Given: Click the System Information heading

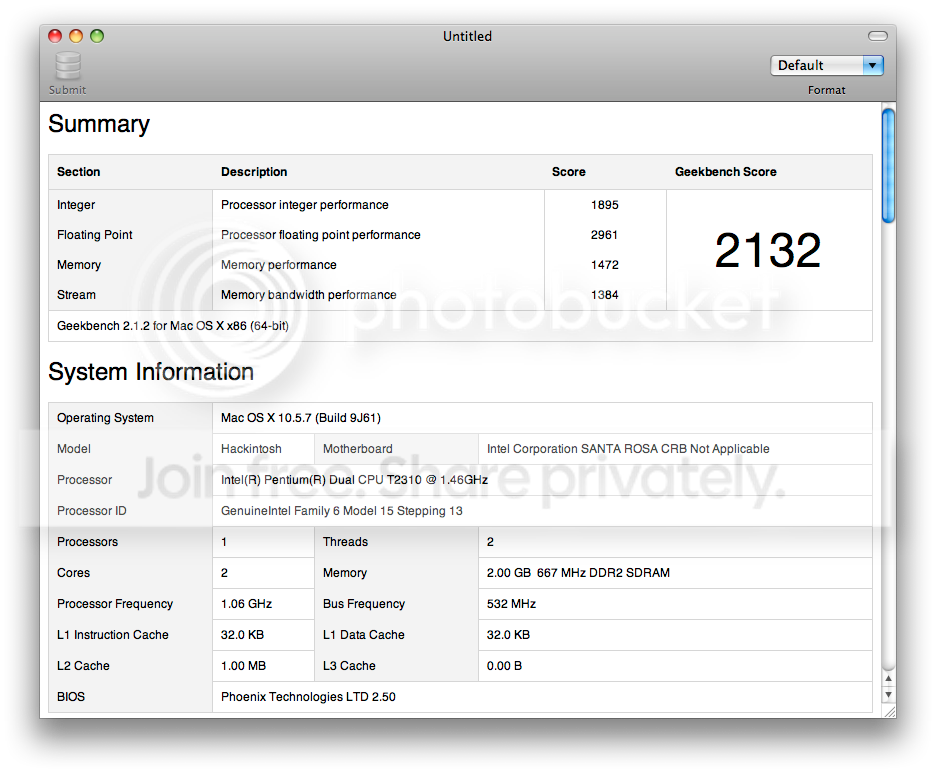Looking at the screenshot, I should pos(151,372).
